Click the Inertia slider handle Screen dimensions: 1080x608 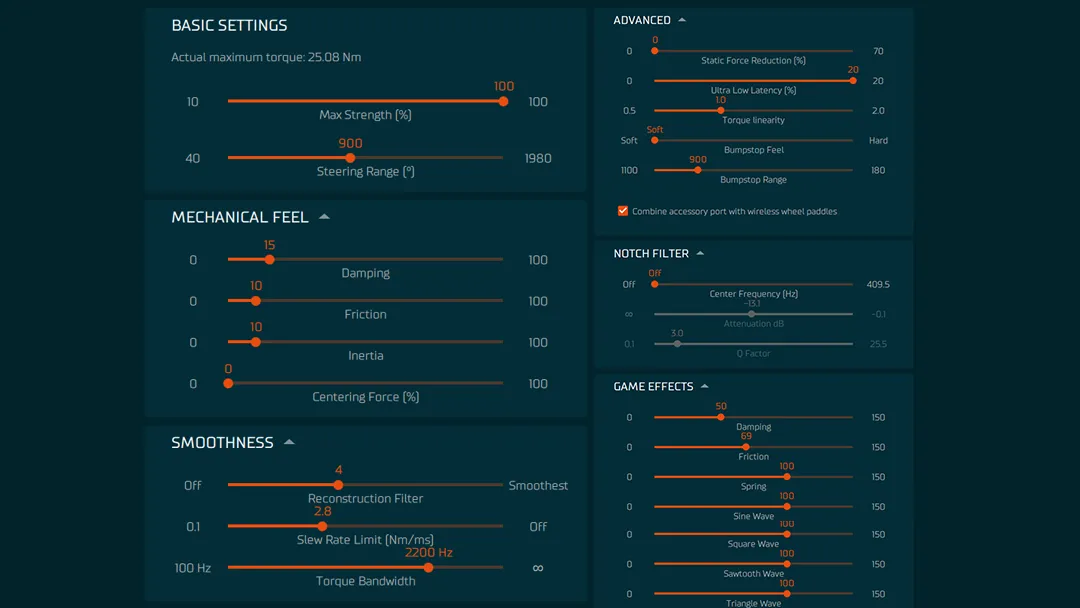click(x=256, y=342)
